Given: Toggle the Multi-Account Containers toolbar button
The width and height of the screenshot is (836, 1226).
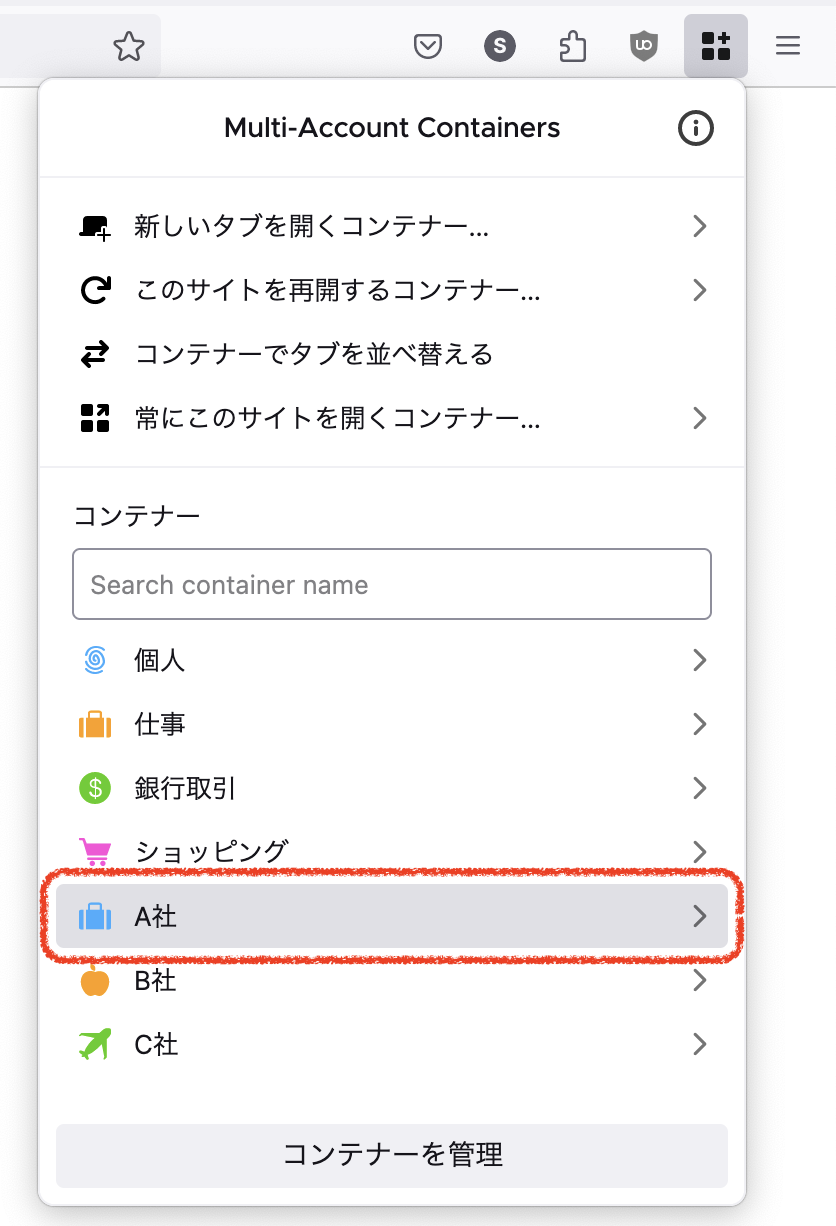Looking at the screenshot, I should click(716, 46).
